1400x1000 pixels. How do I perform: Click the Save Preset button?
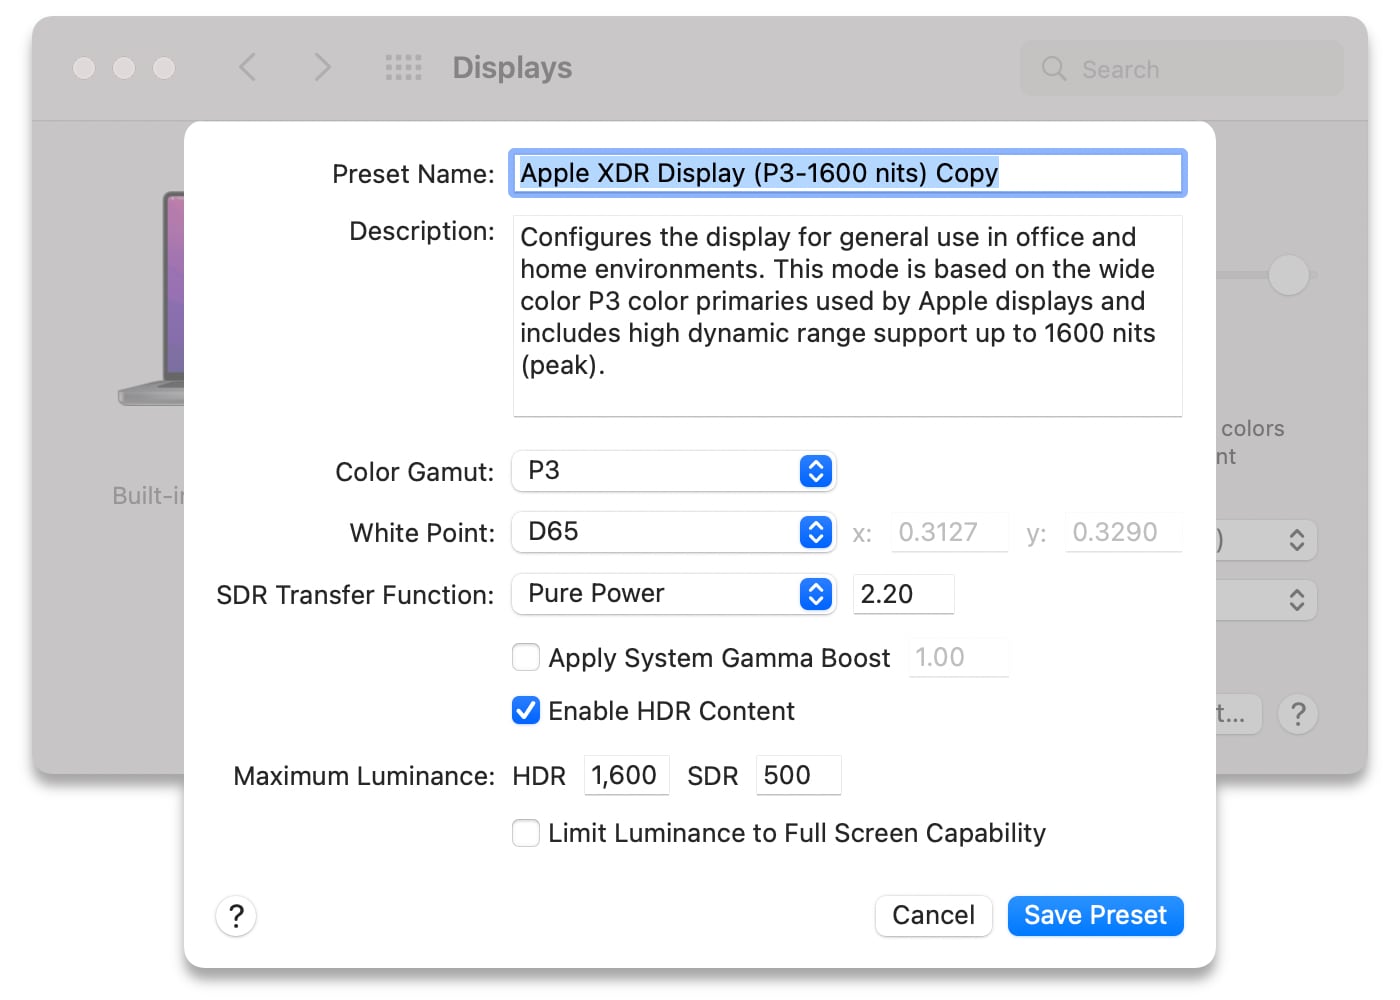coord(1095,915)
